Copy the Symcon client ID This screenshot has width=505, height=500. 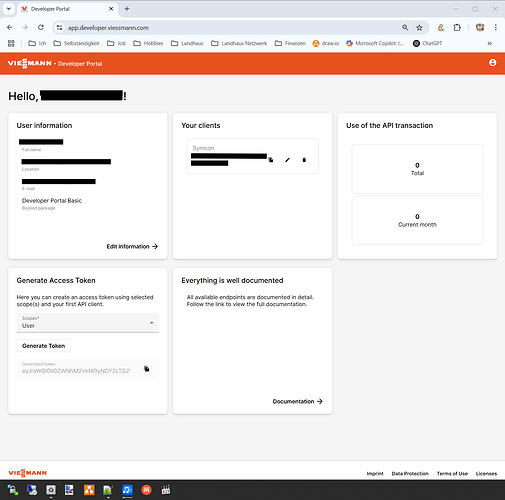coord(271,160)
